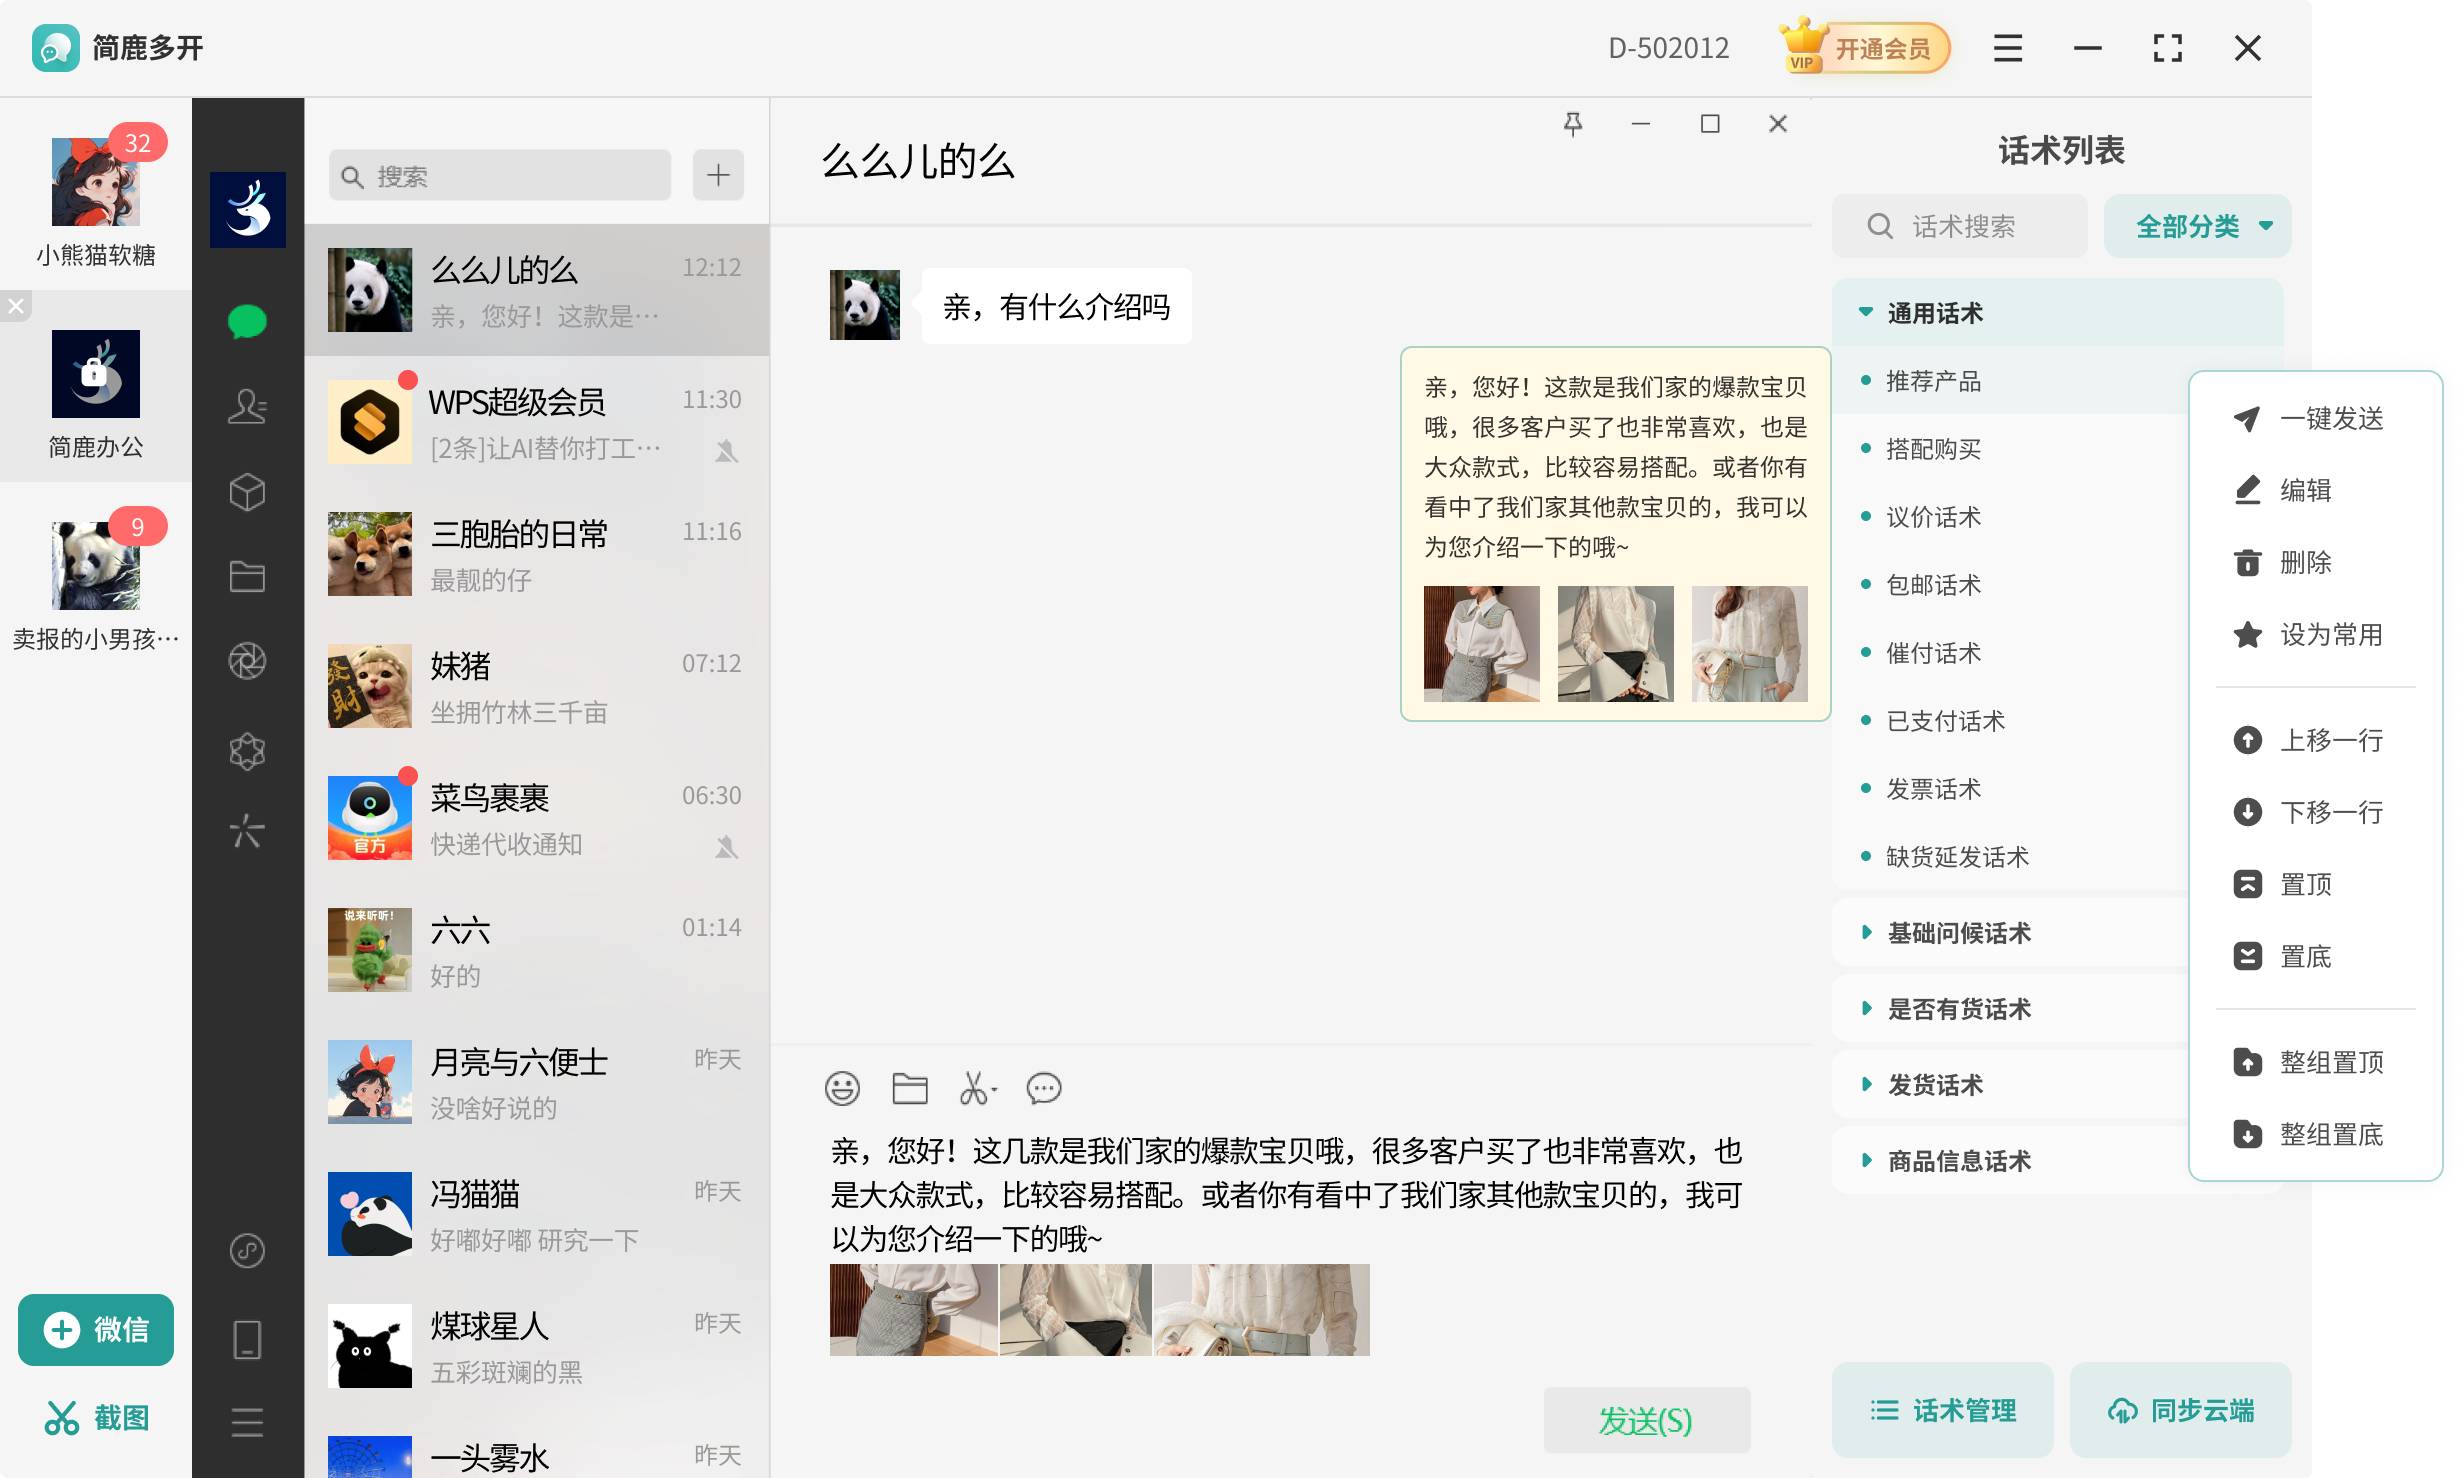Click the 发送(S) send button
Image resolution: width=2464 pixels, height=1478 pixels.
1645,1419
